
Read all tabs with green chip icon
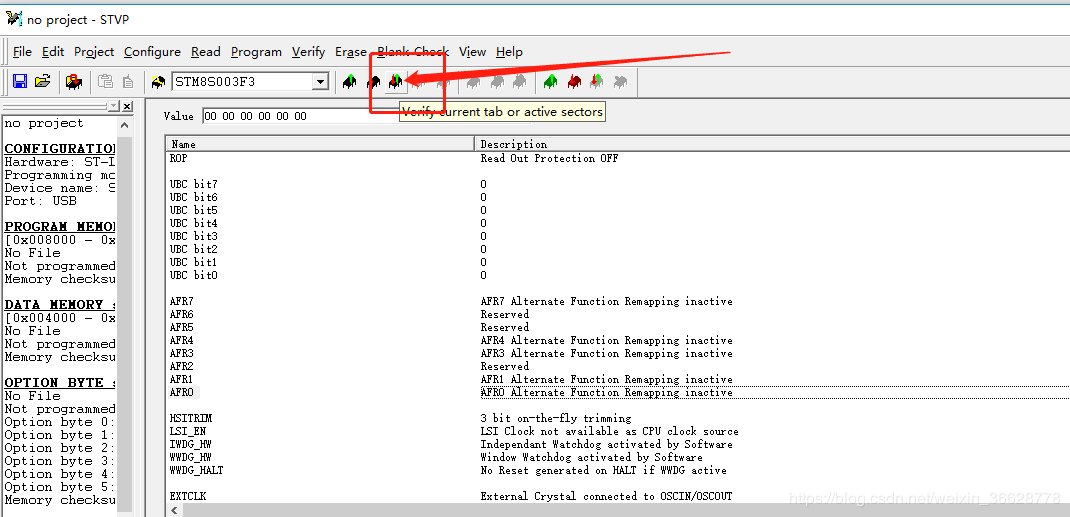(x=551, y=82)
